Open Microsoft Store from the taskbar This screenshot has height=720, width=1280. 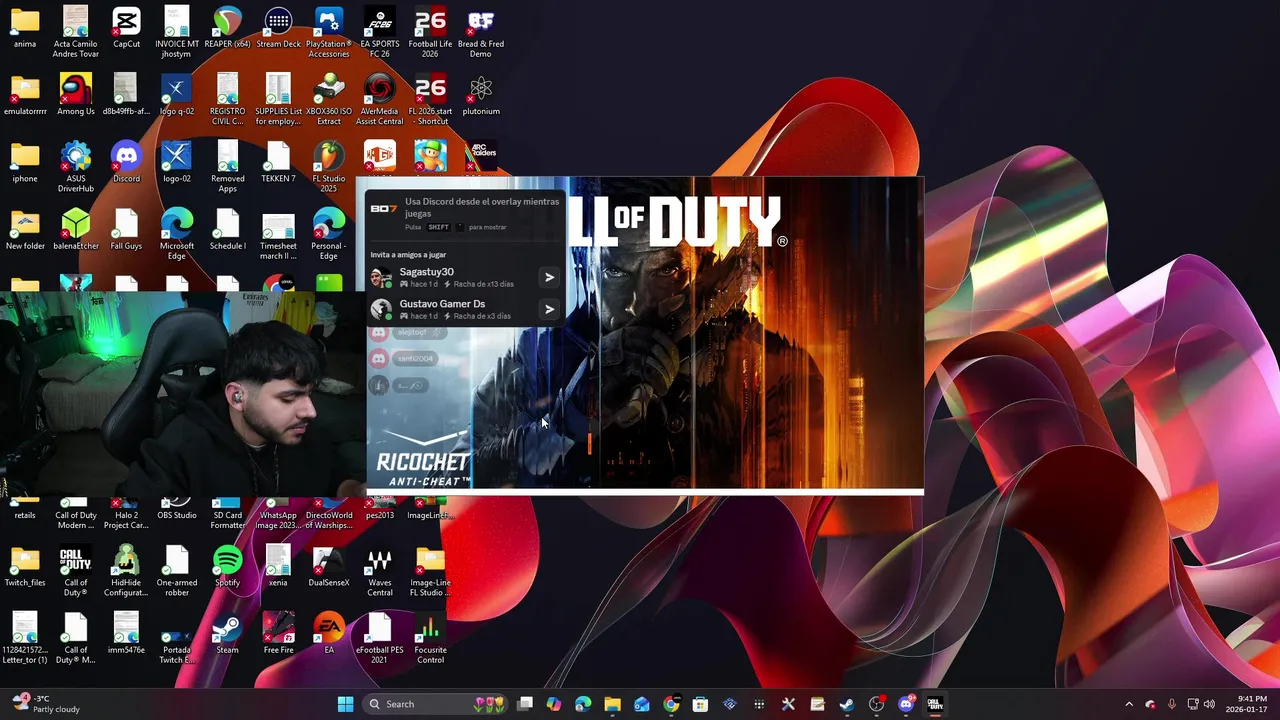(x=700, y=704)
